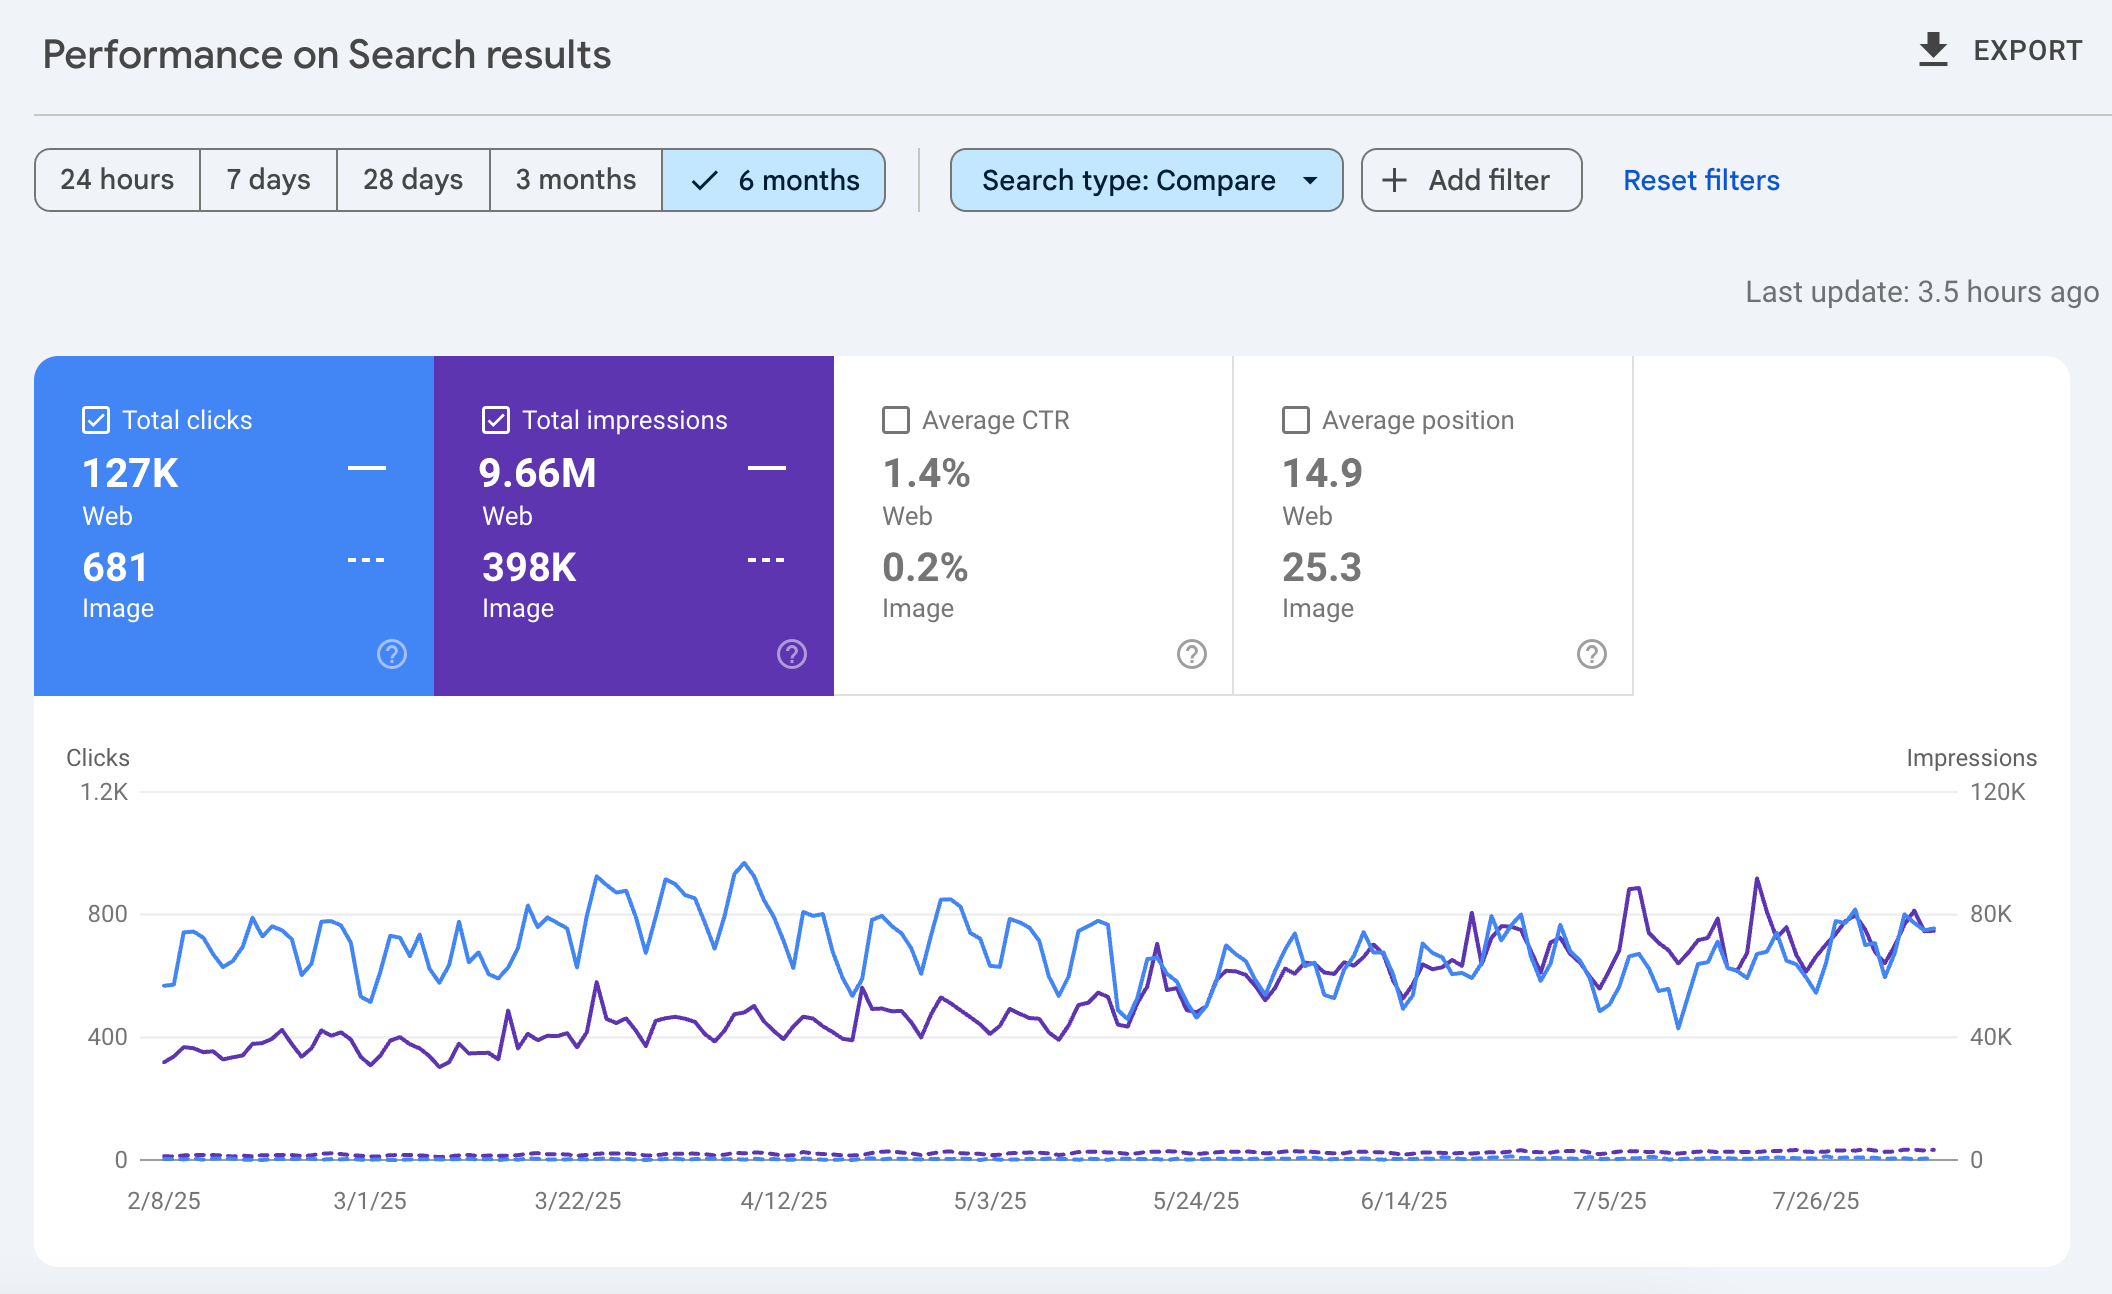The image size is (2112, 1294).
Task: Click the 4/12/25 date on chart axis
Action: click(783, 1201)
